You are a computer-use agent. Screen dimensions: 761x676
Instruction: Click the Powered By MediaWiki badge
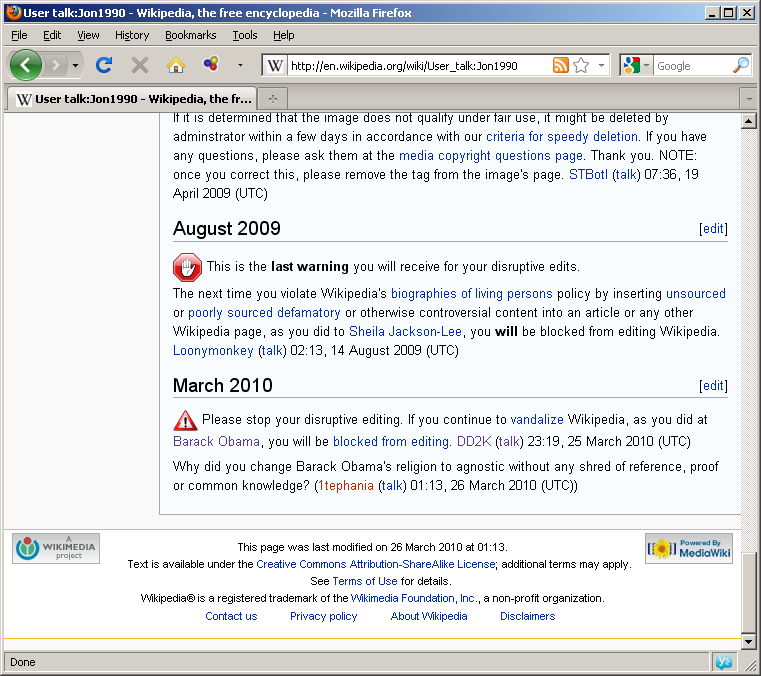689,548
